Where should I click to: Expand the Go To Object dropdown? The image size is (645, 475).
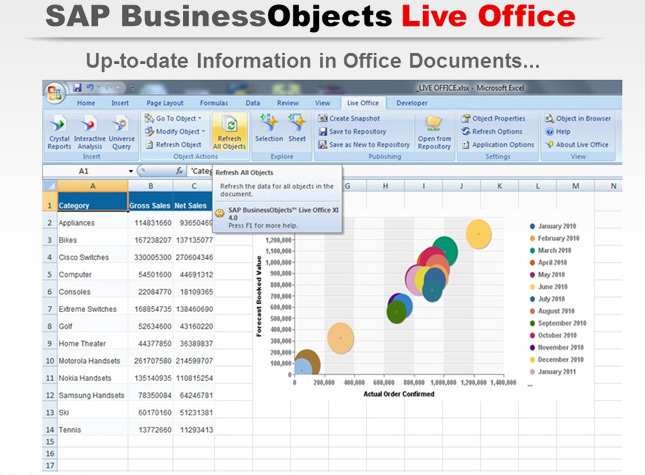coord(200,118)
